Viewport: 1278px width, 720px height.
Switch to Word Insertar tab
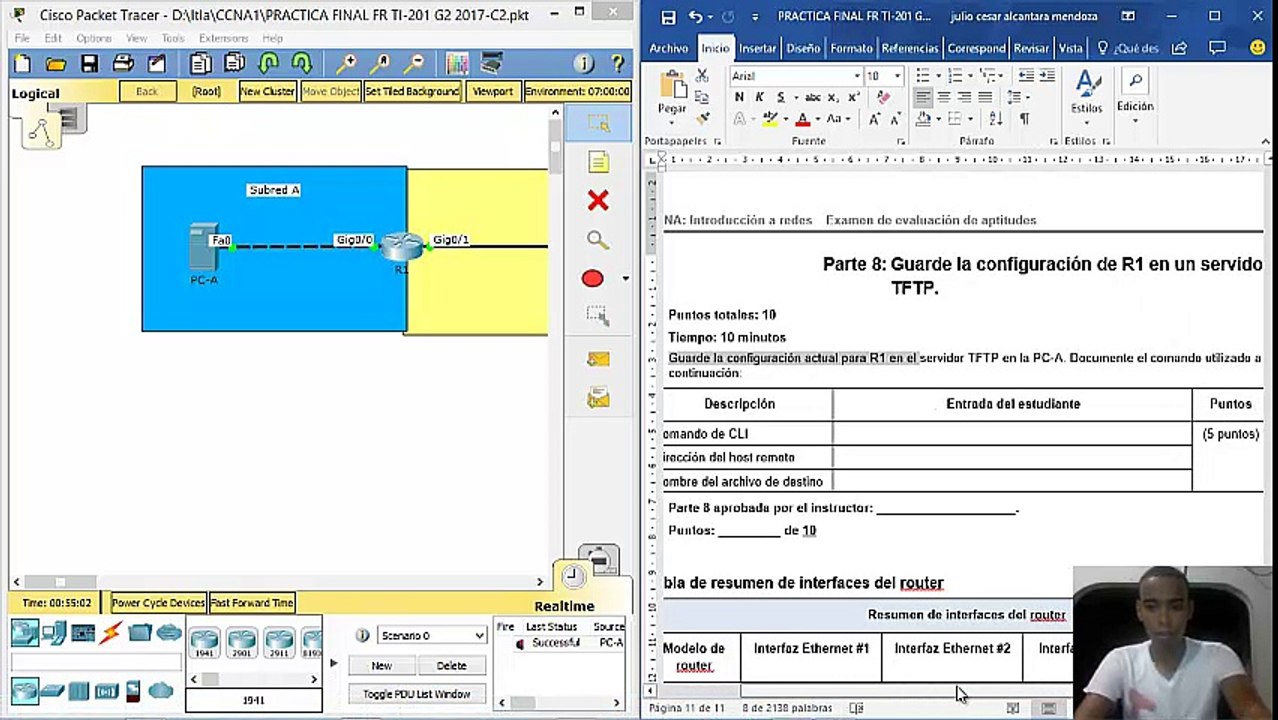click(x=757, y=48)
